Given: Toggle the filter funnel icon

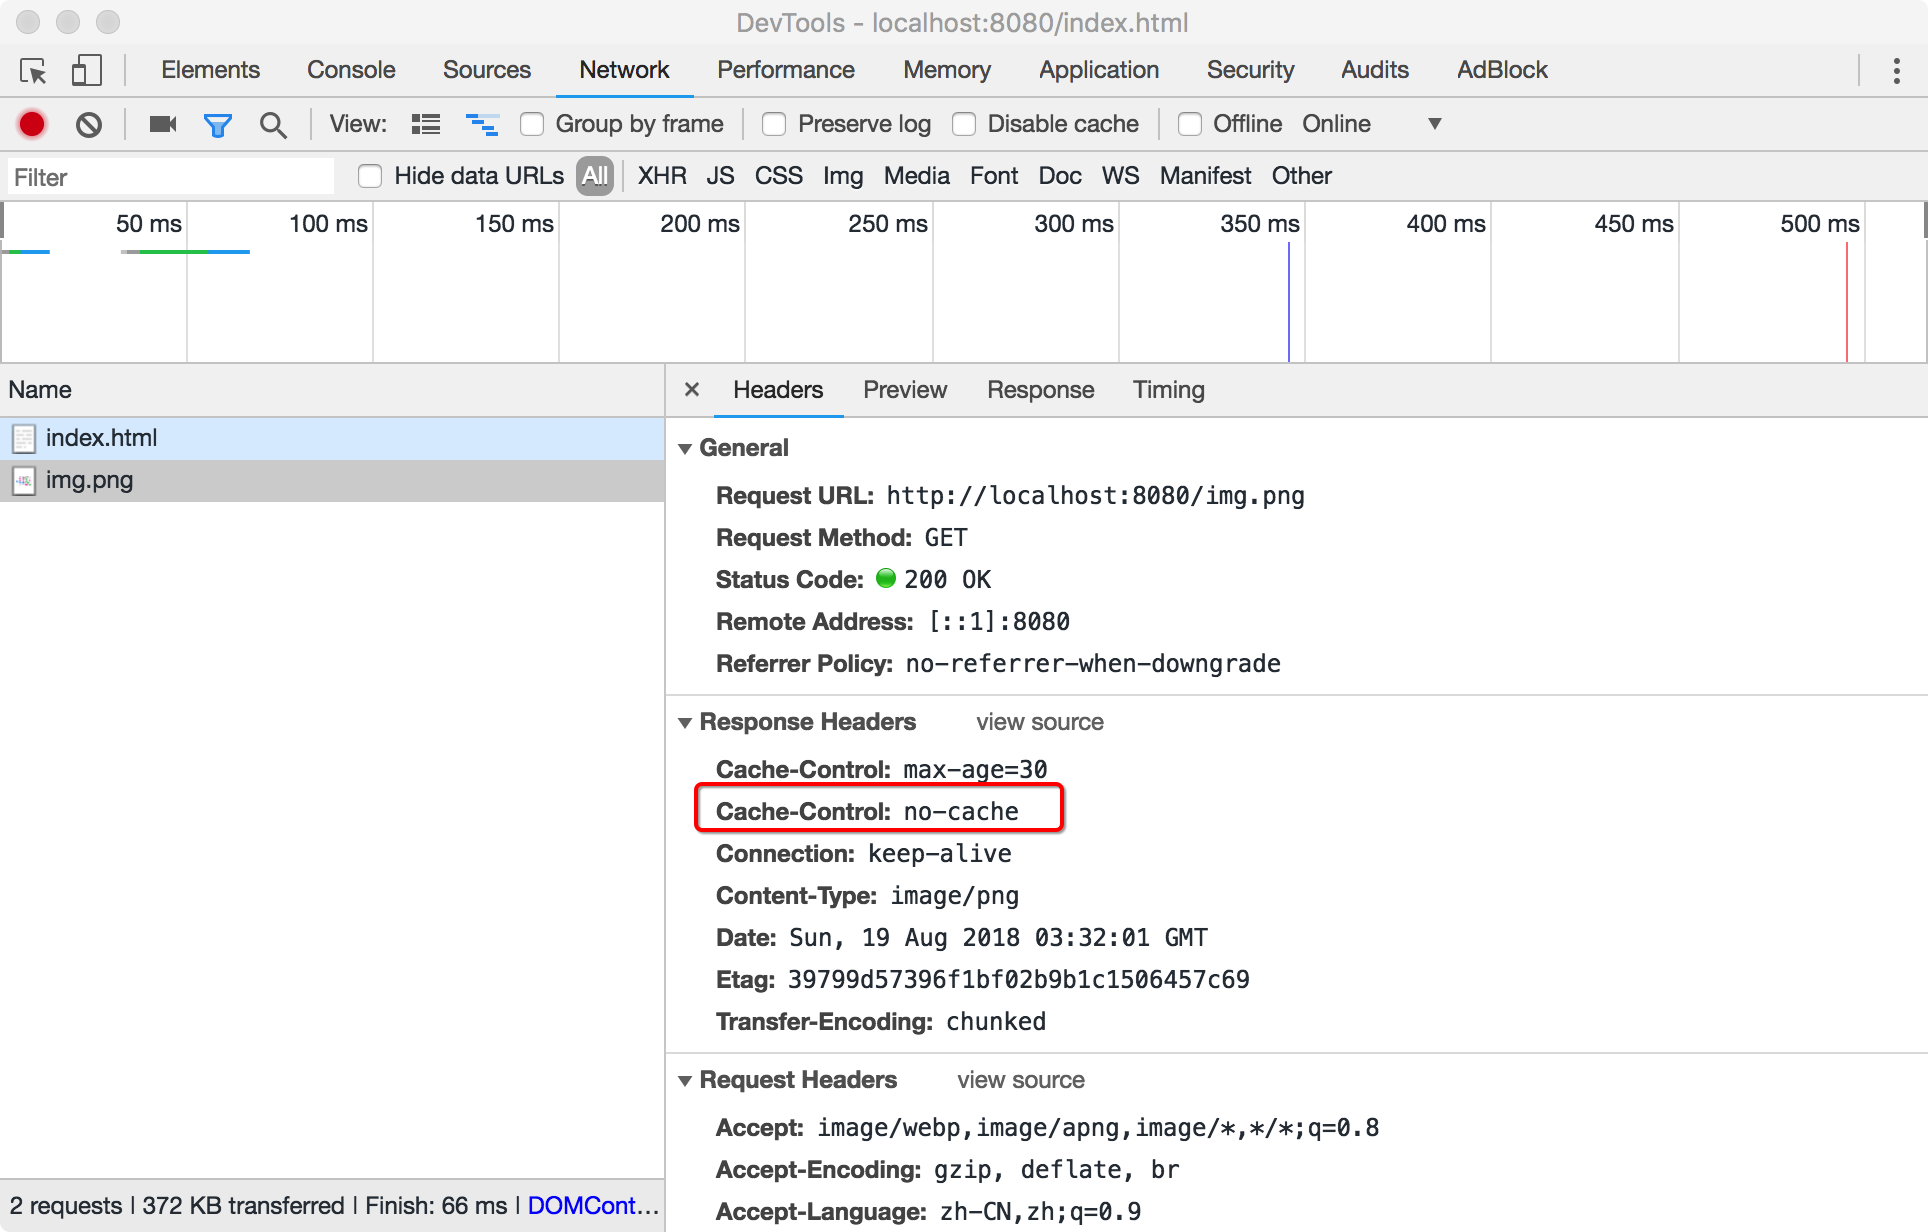Looking at the screenshot, I should tap(217, 124).
